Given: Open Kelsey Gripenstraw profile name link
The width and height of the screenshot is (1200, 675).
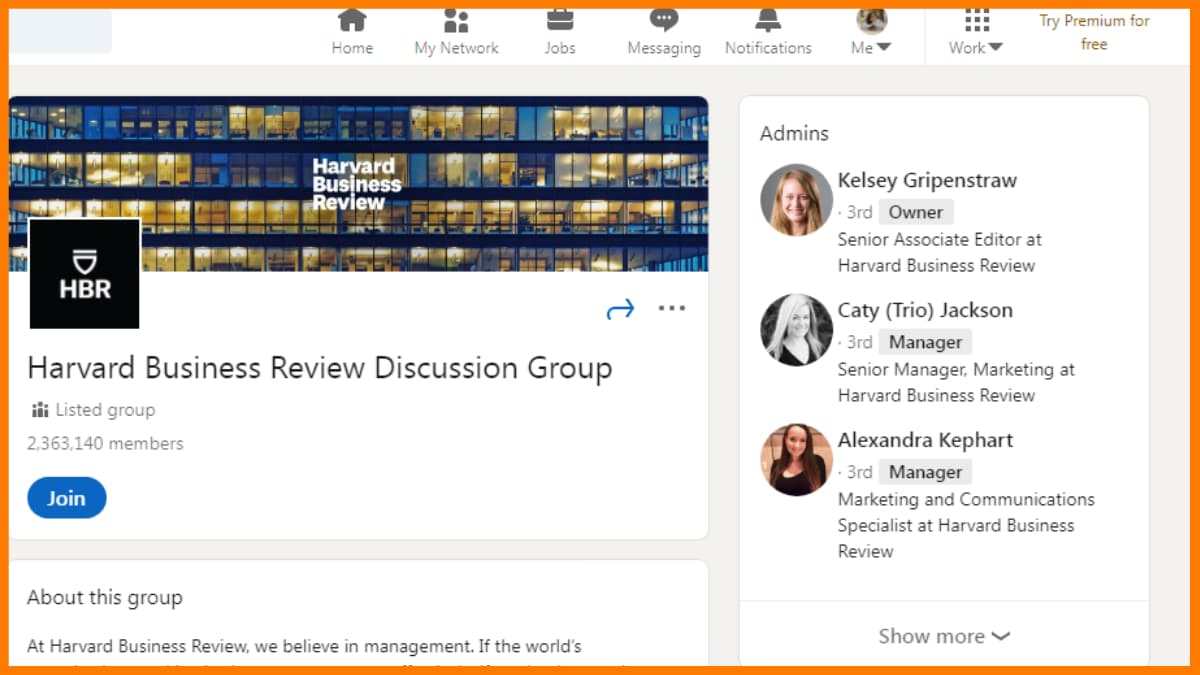Looking at the screenshot, I should point(927,181).
